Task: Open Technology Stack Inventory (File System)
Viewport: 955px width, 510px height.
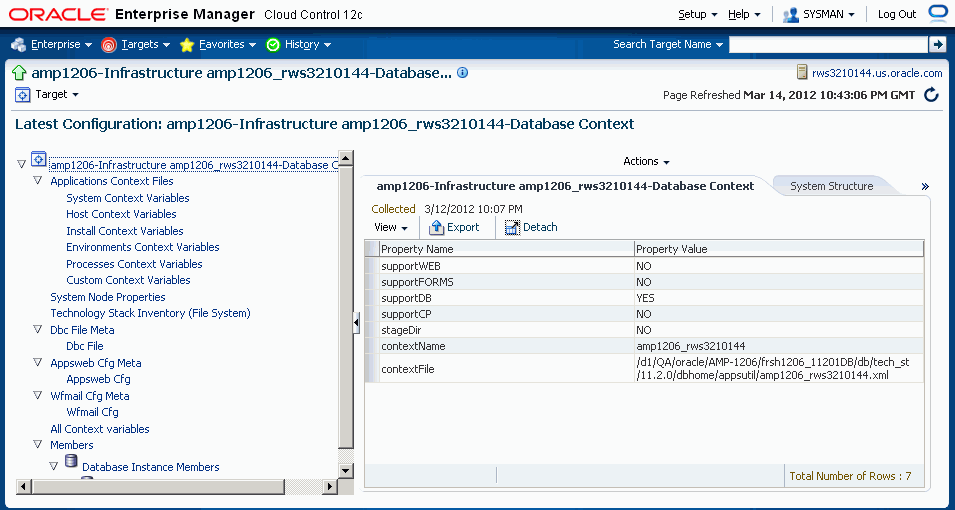Action: click(x=150, y=313)
